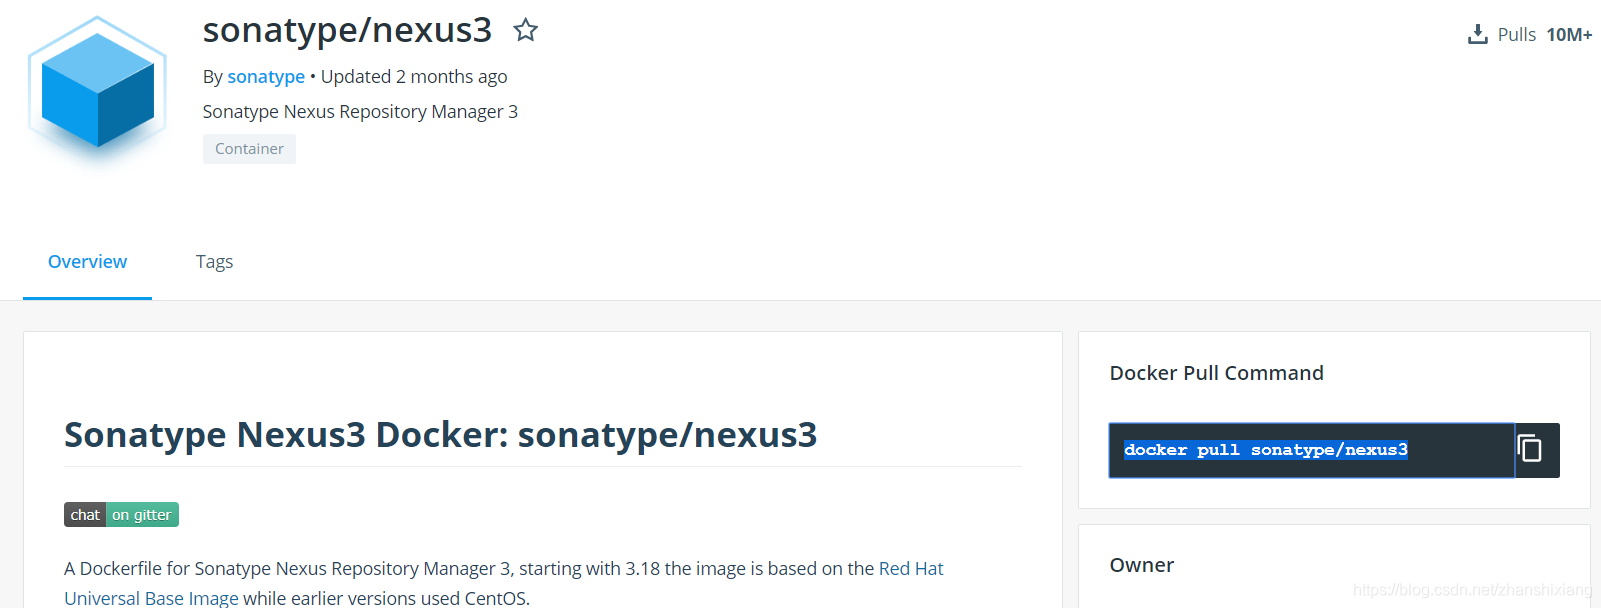
Task: Click the dark chat badge label
Action: (x=85, y=514)
